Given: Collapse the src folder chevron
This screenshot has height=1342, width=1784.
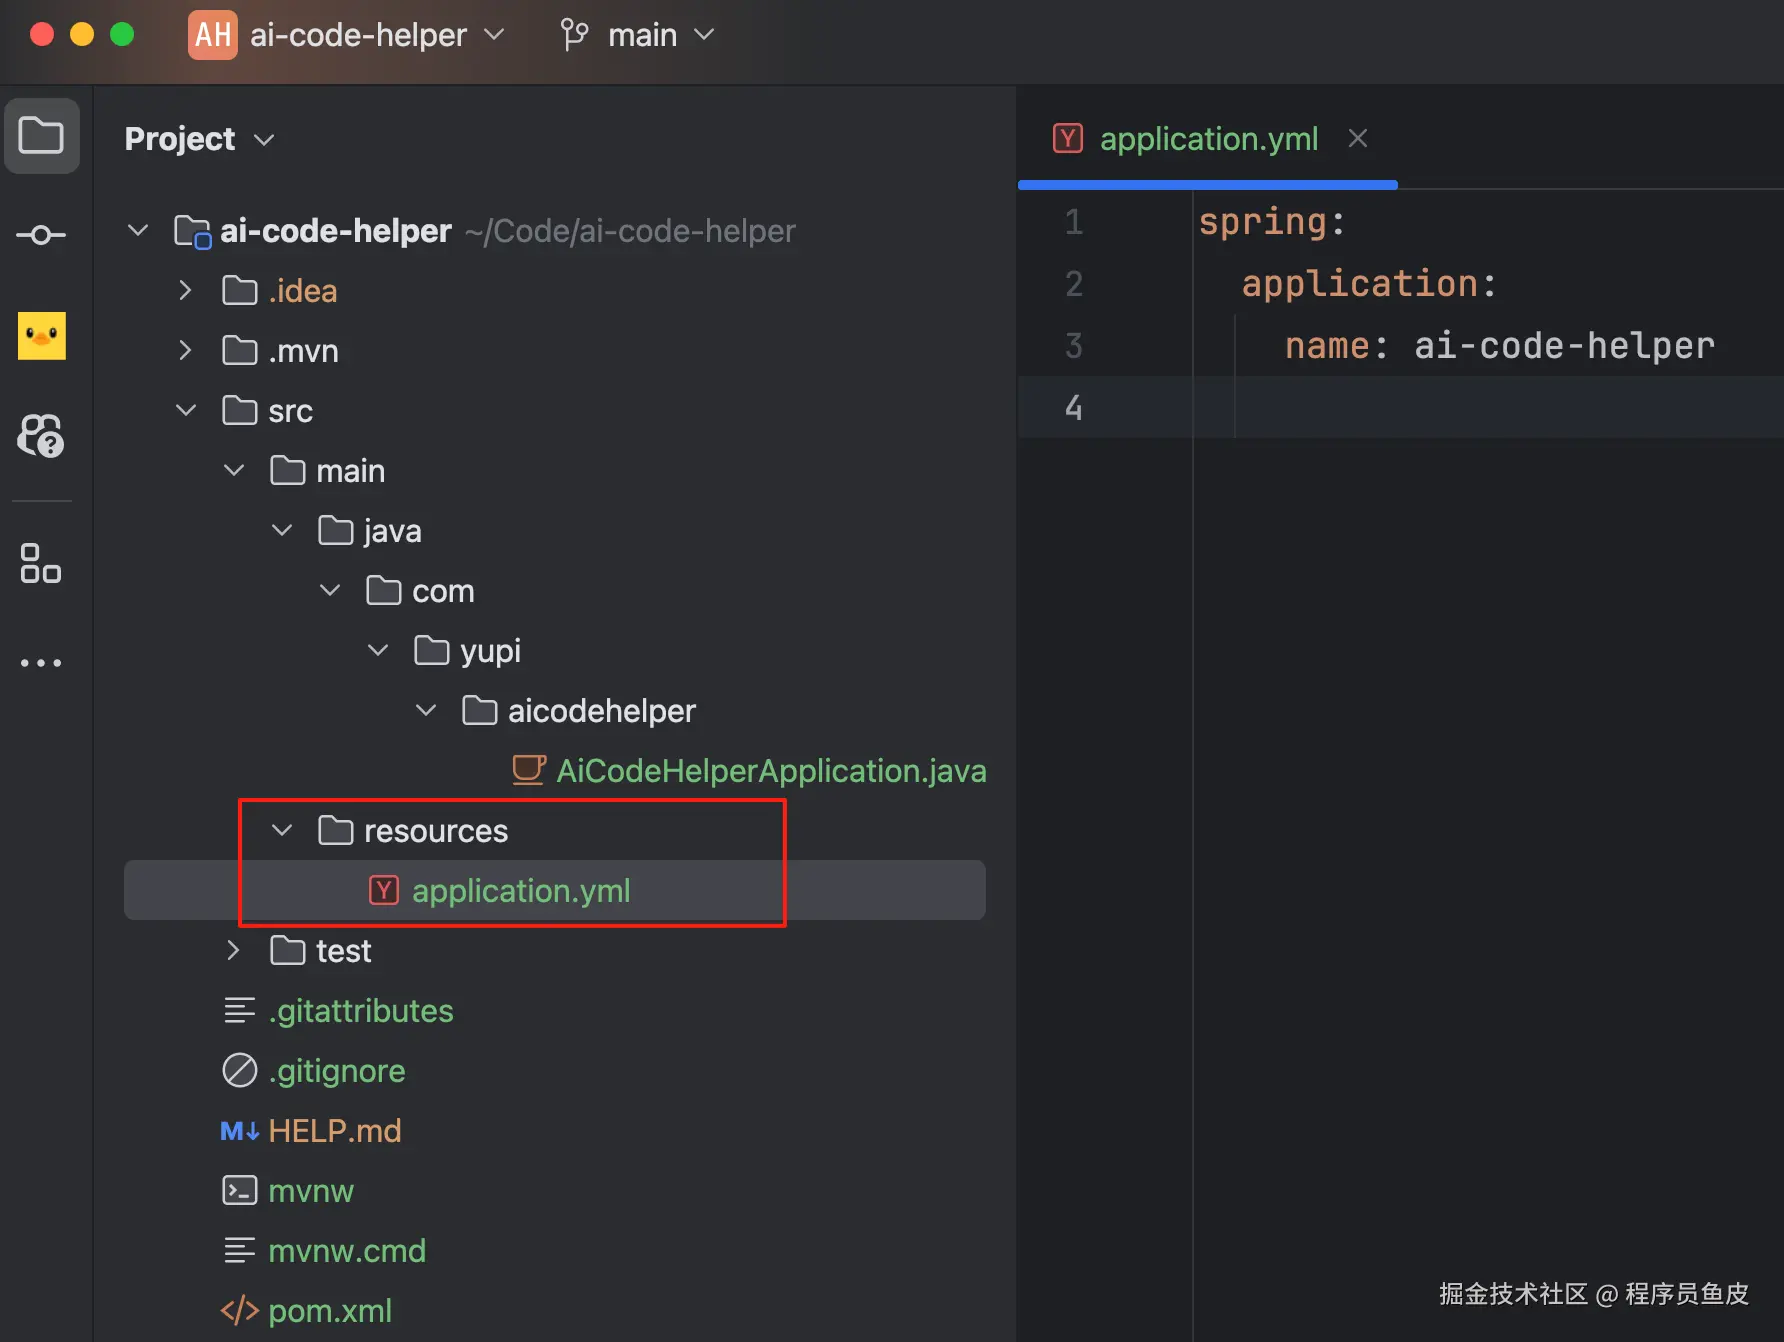Looking at the screenshot, I should (186, 410).
